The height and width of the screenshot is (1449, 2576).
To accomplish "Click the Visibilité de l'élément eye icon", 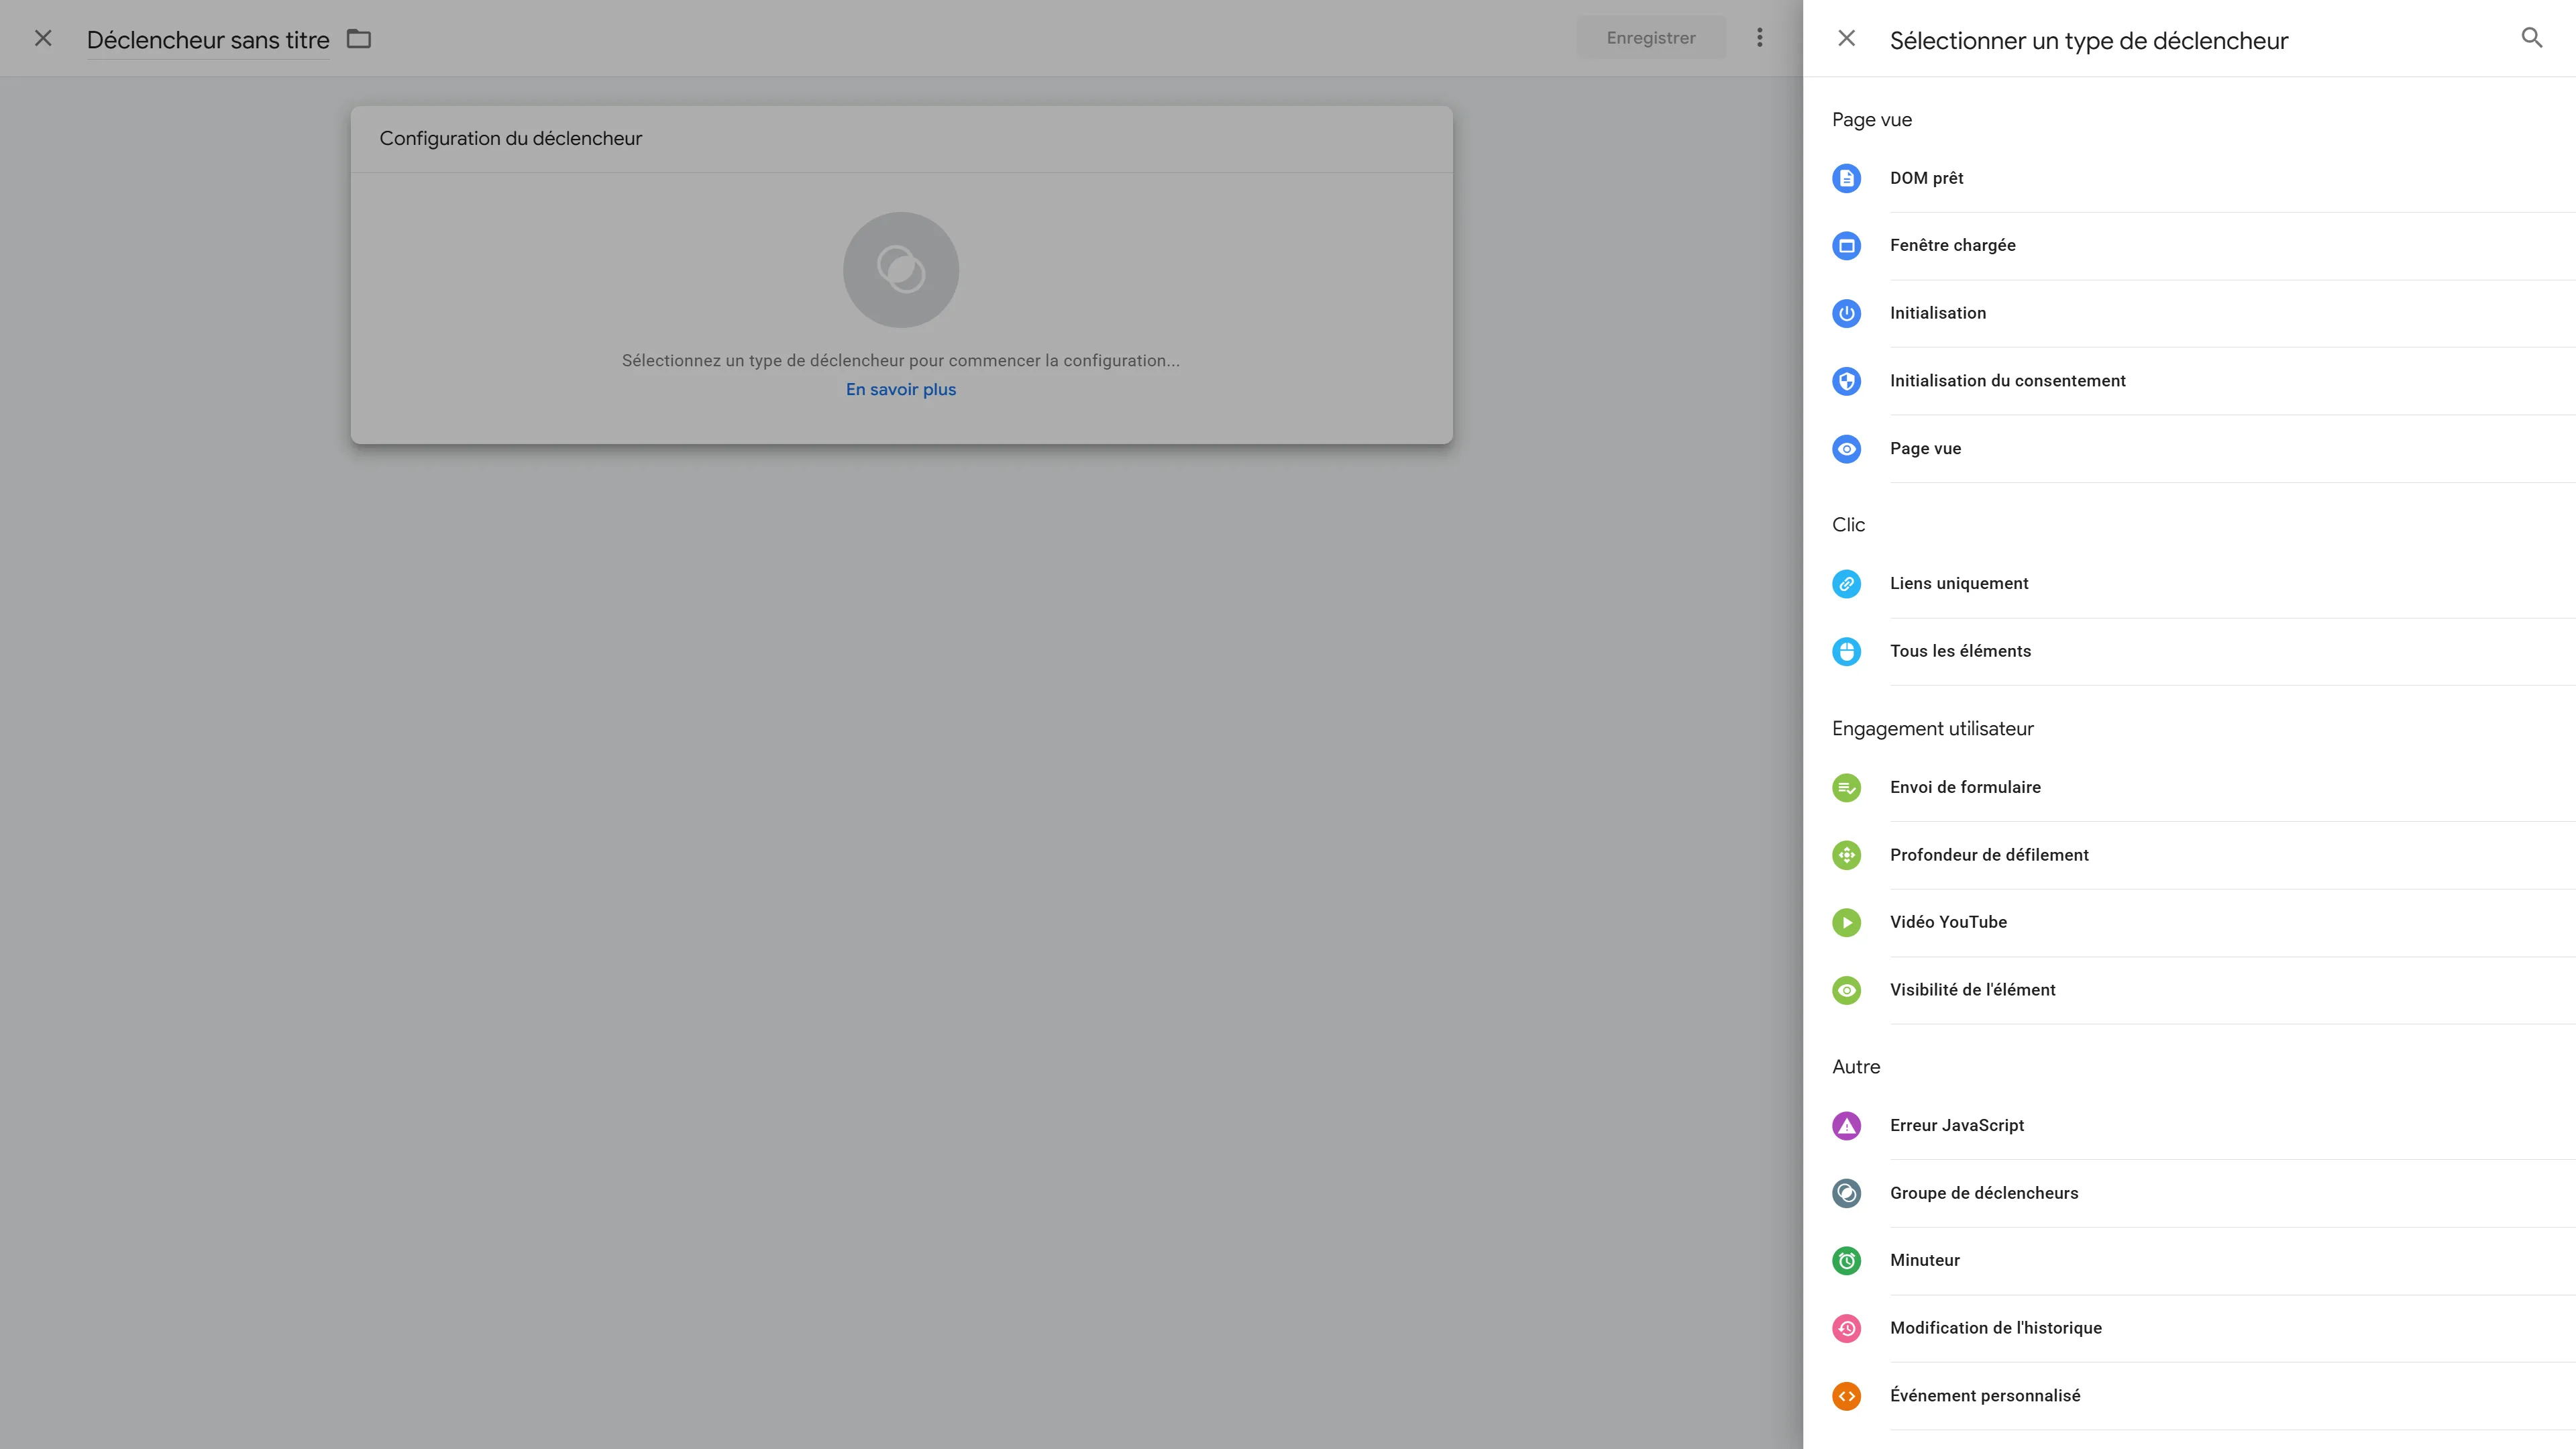I will click(x=1846, y=990).
